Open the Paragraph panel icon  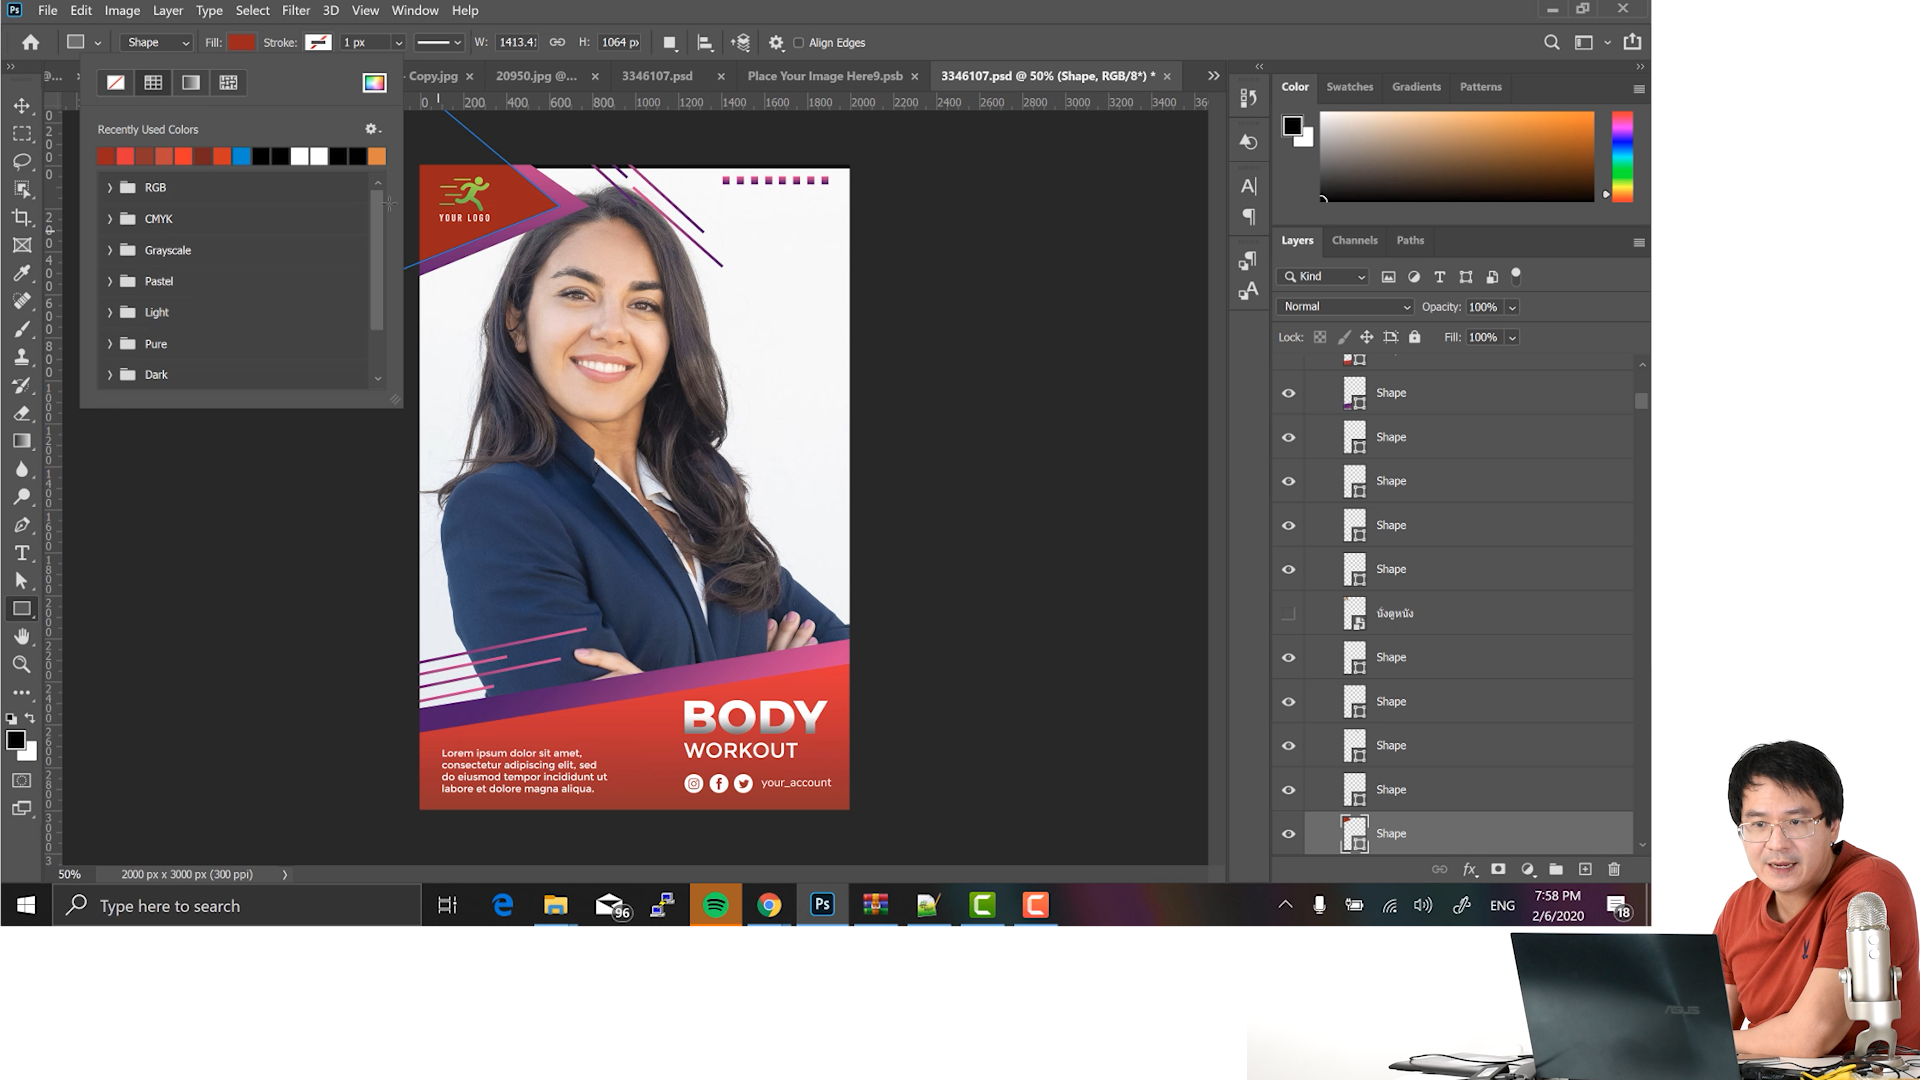[x=1248, y=217]
